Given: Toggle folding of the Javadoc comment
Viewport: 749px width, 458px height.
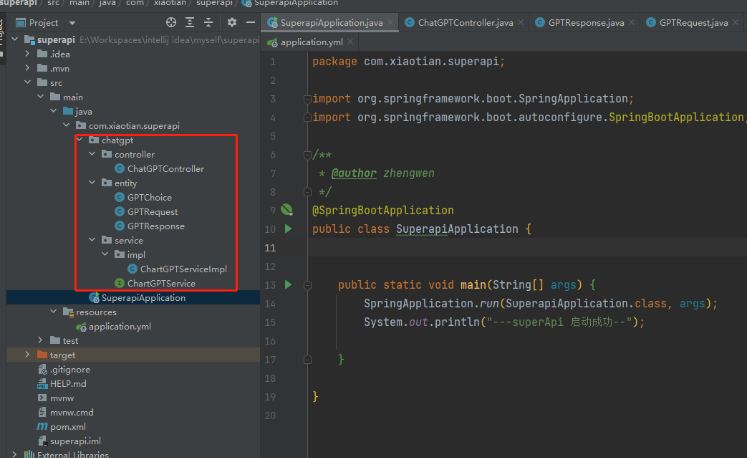Looking at the screenshot, I should tap(305, 155).
